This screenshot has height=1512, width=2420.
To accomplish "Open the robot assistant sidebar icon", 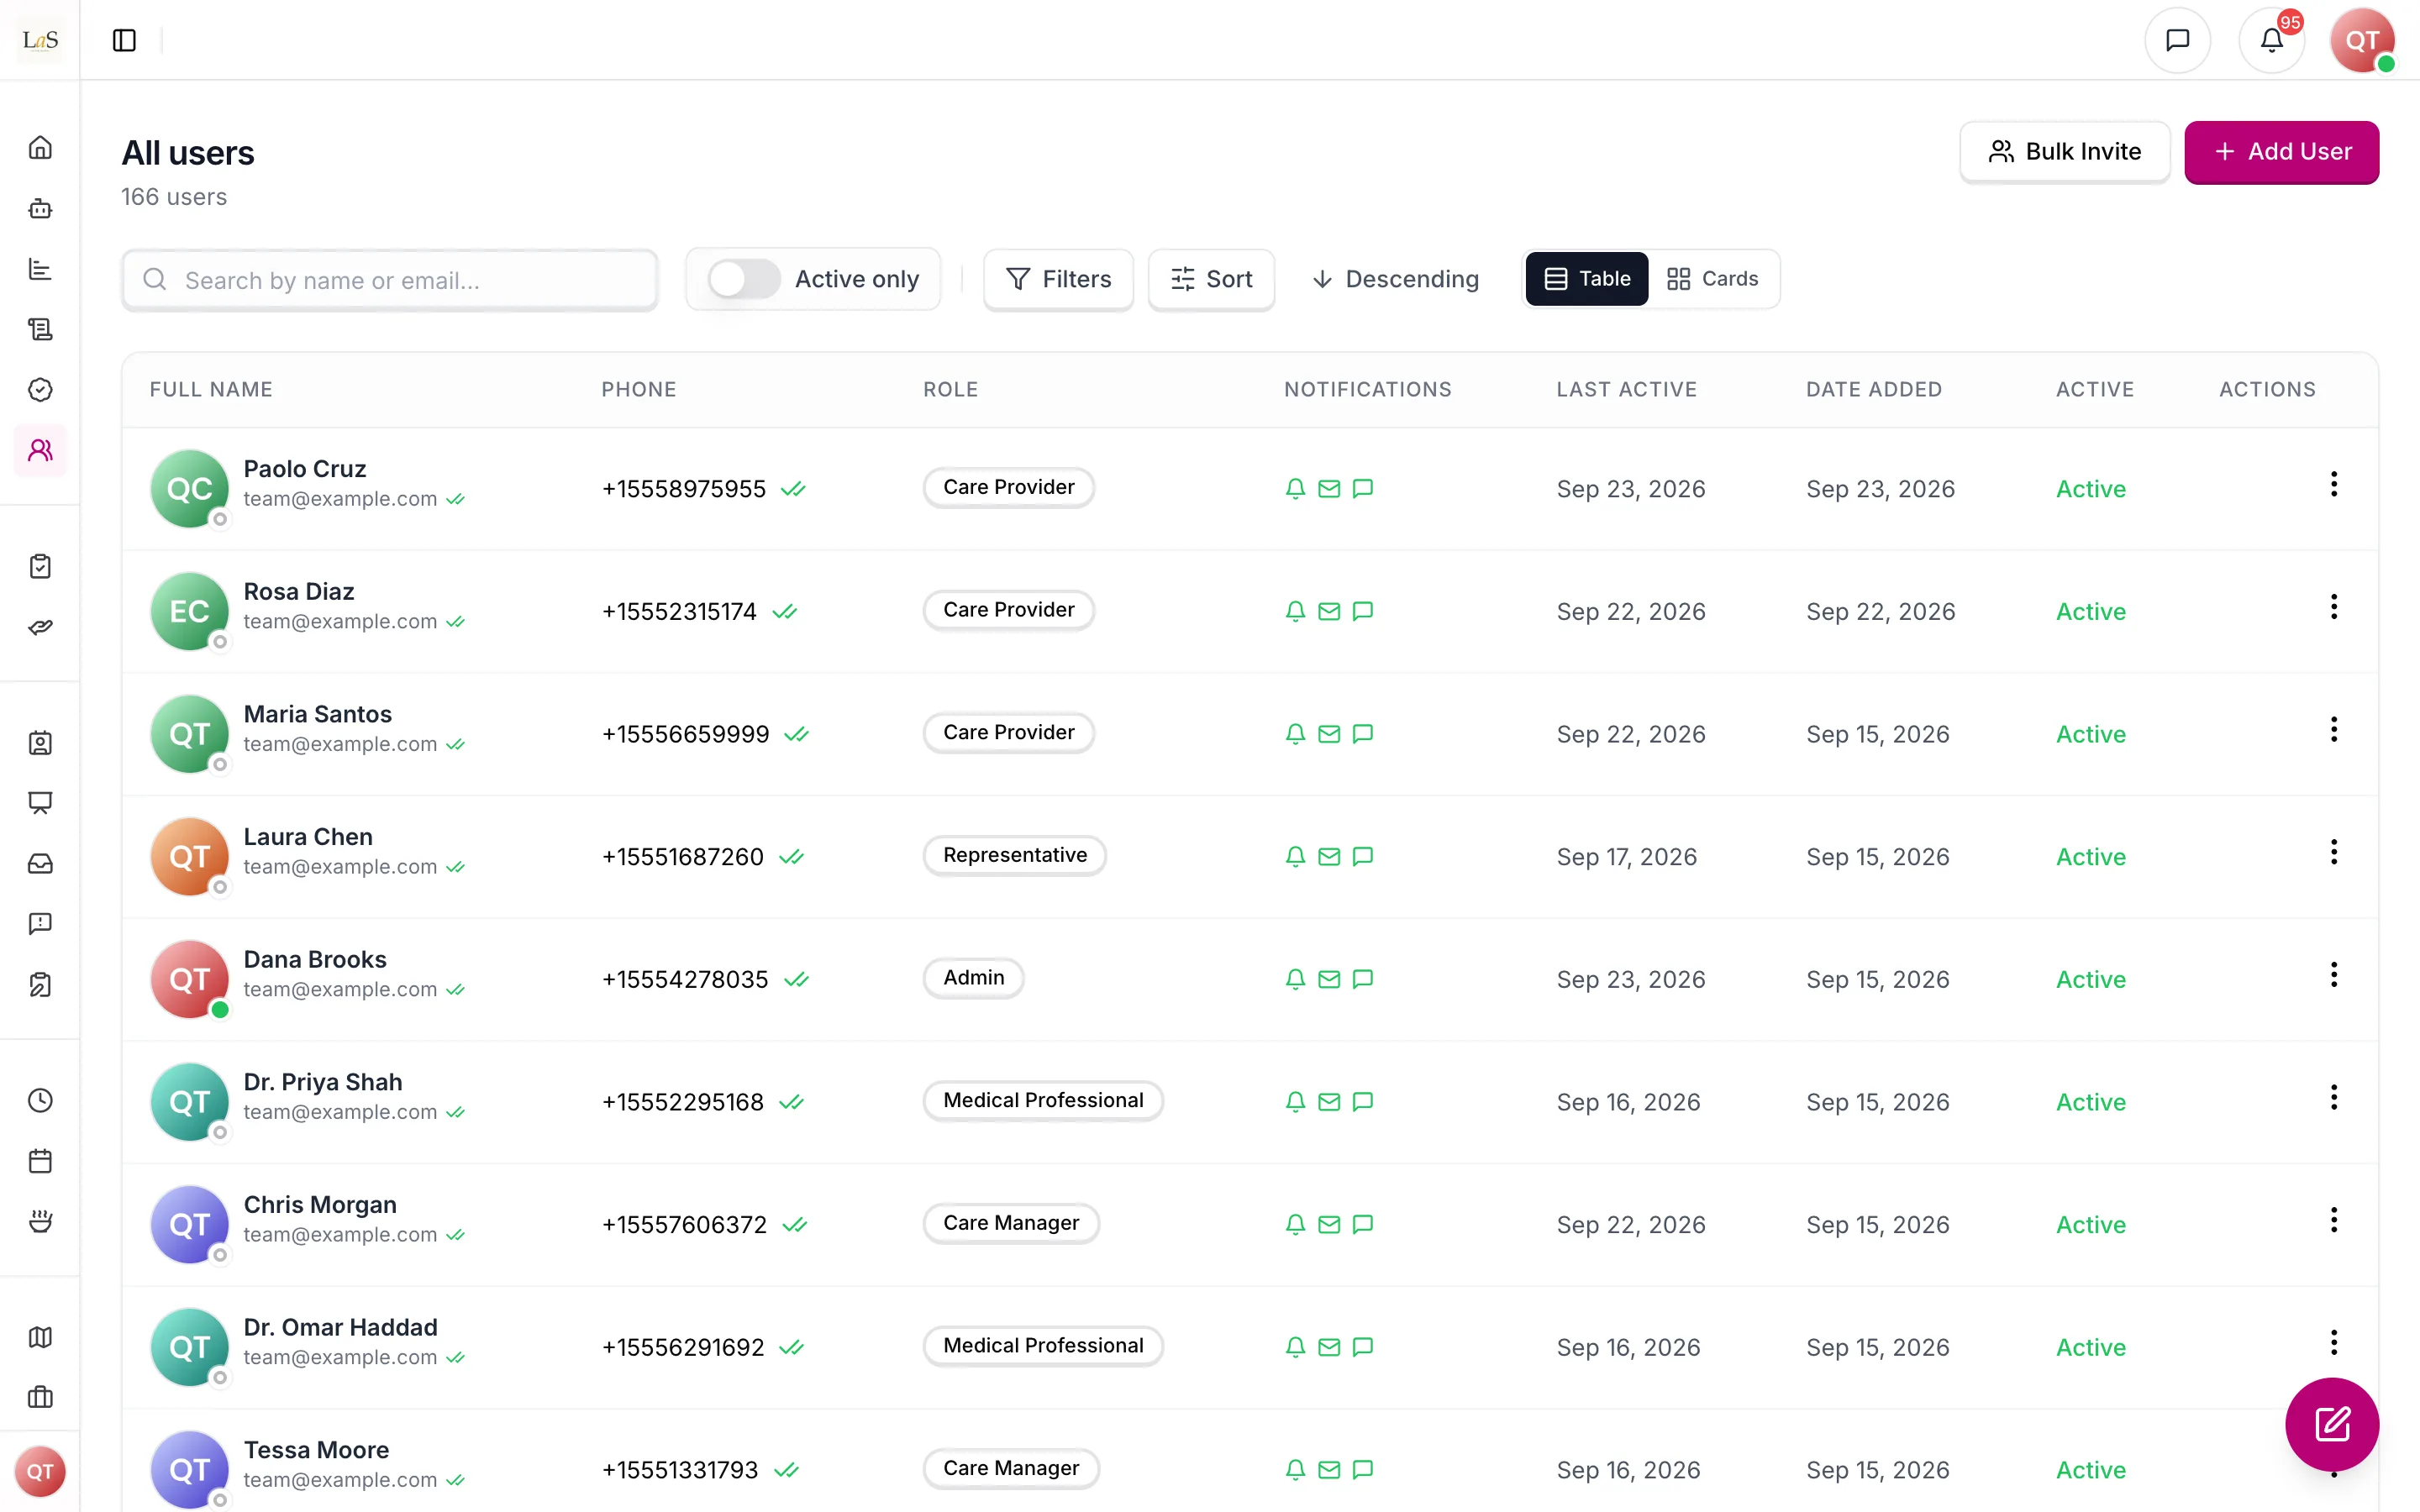I will pyautogui.click(x=40, y=208).
